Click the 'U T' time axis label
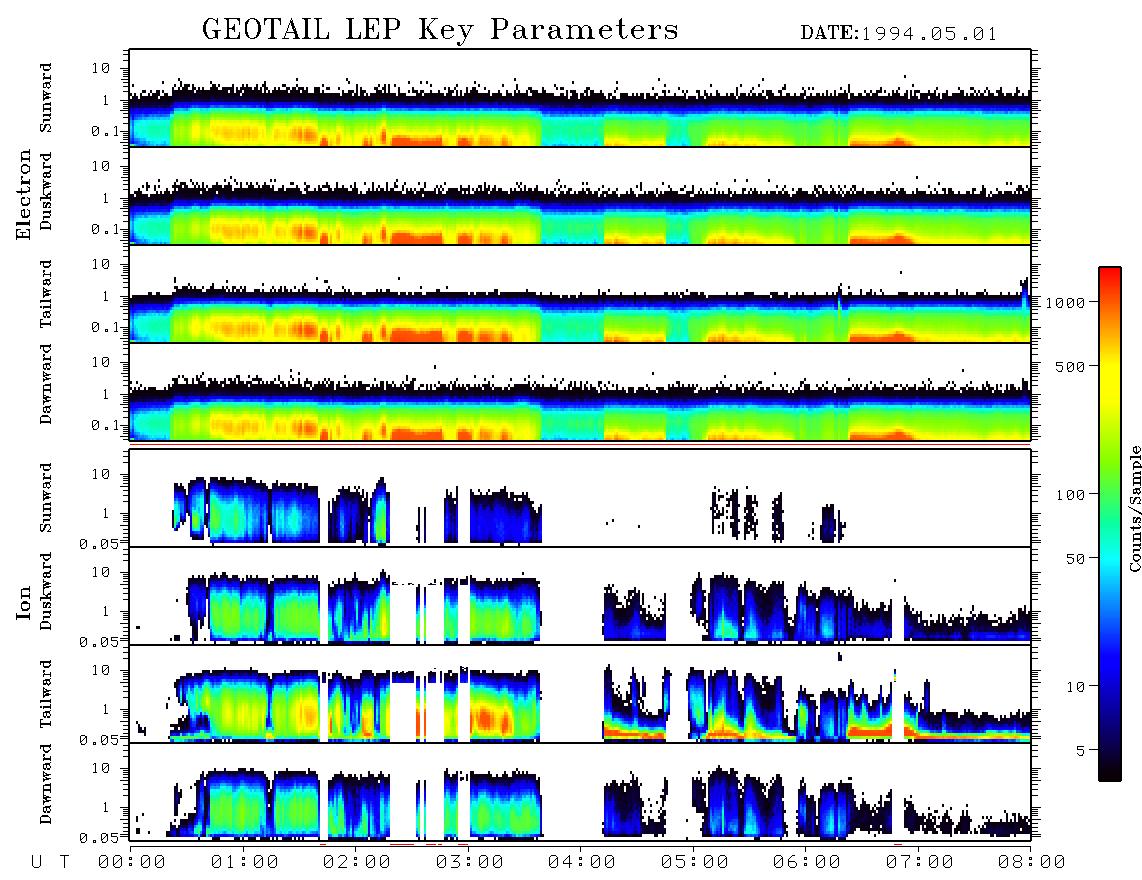 (x=50, y=863)
